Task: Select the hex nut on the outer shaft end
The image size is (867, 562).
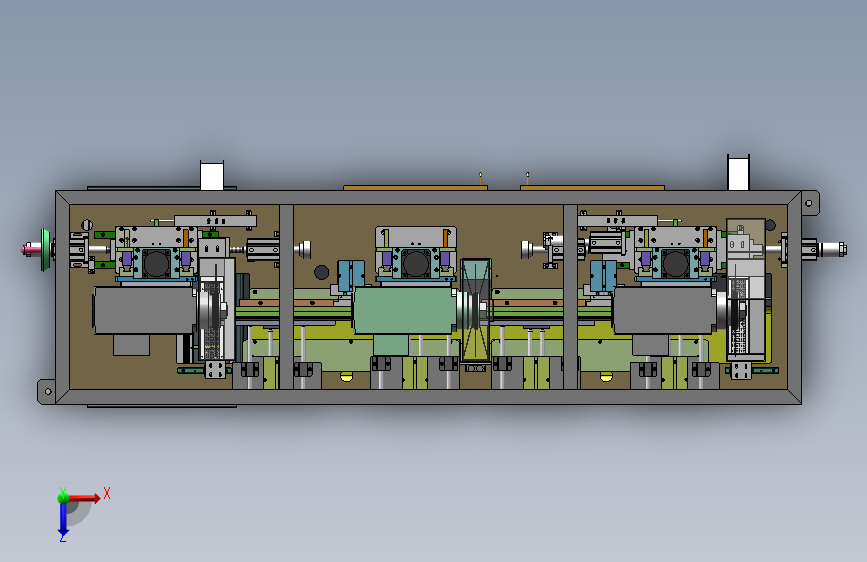Action: click(842, 249)
